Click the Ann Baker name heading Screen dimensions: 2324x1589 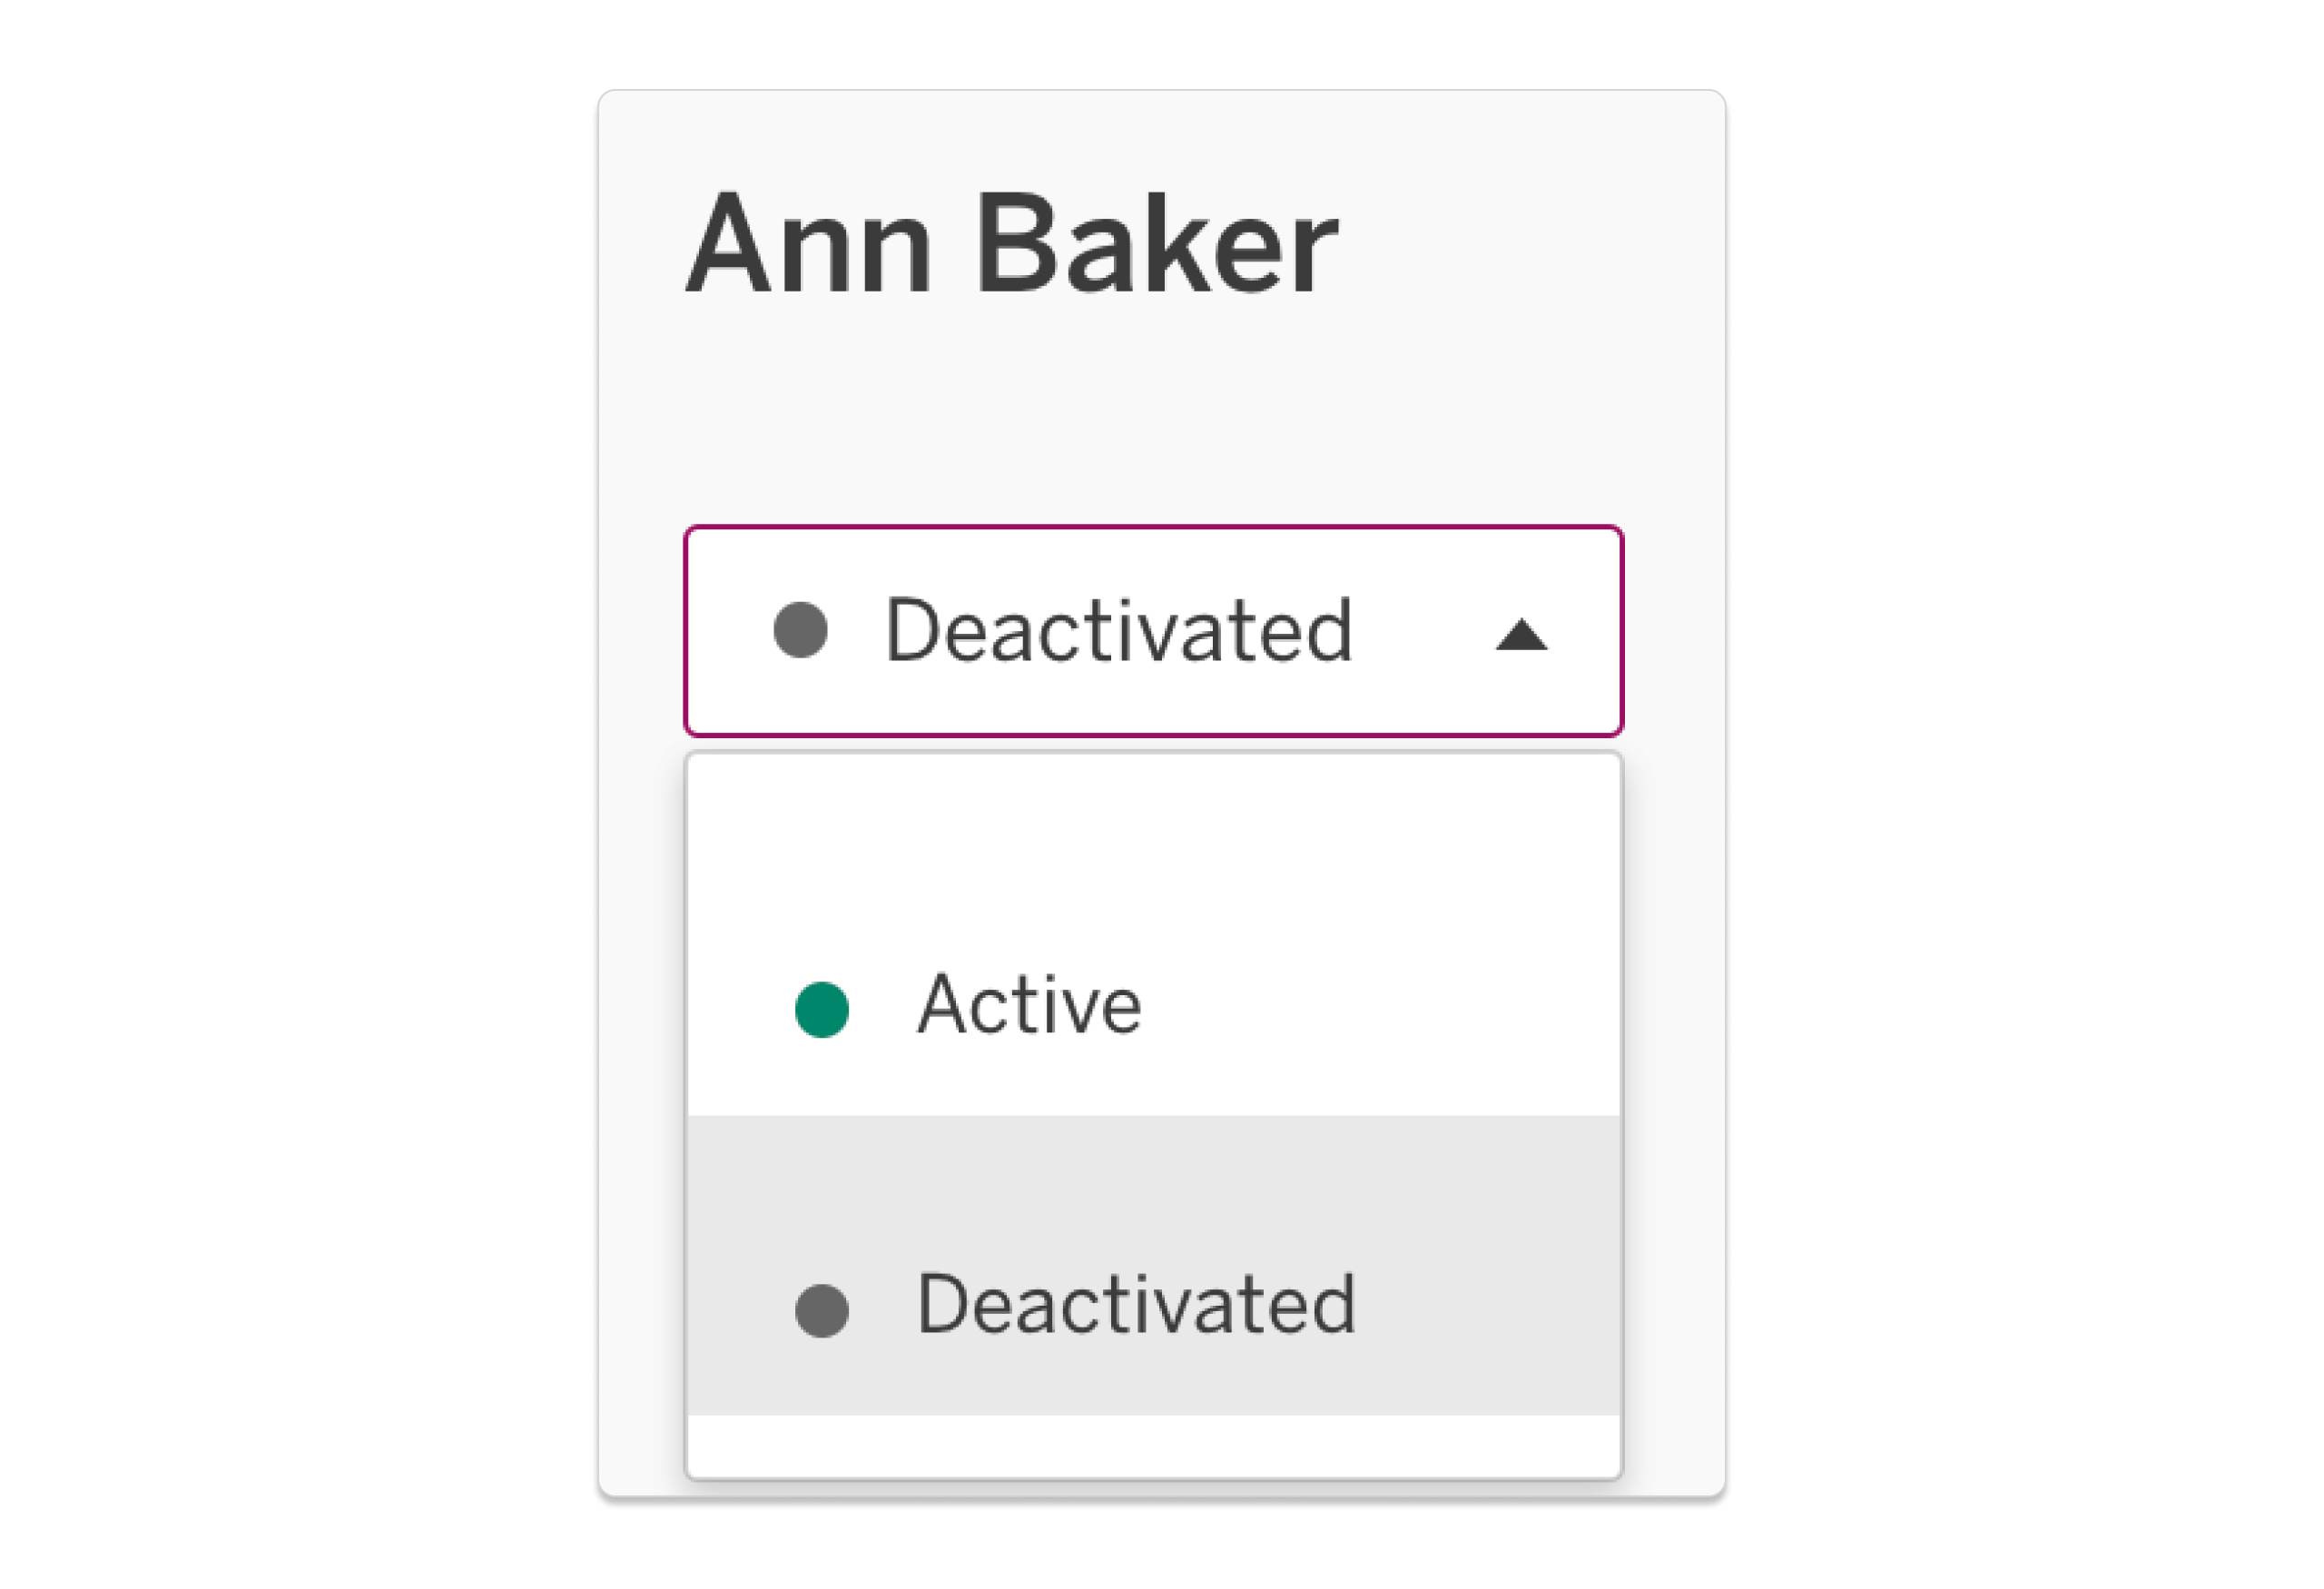coord(1011,246)
